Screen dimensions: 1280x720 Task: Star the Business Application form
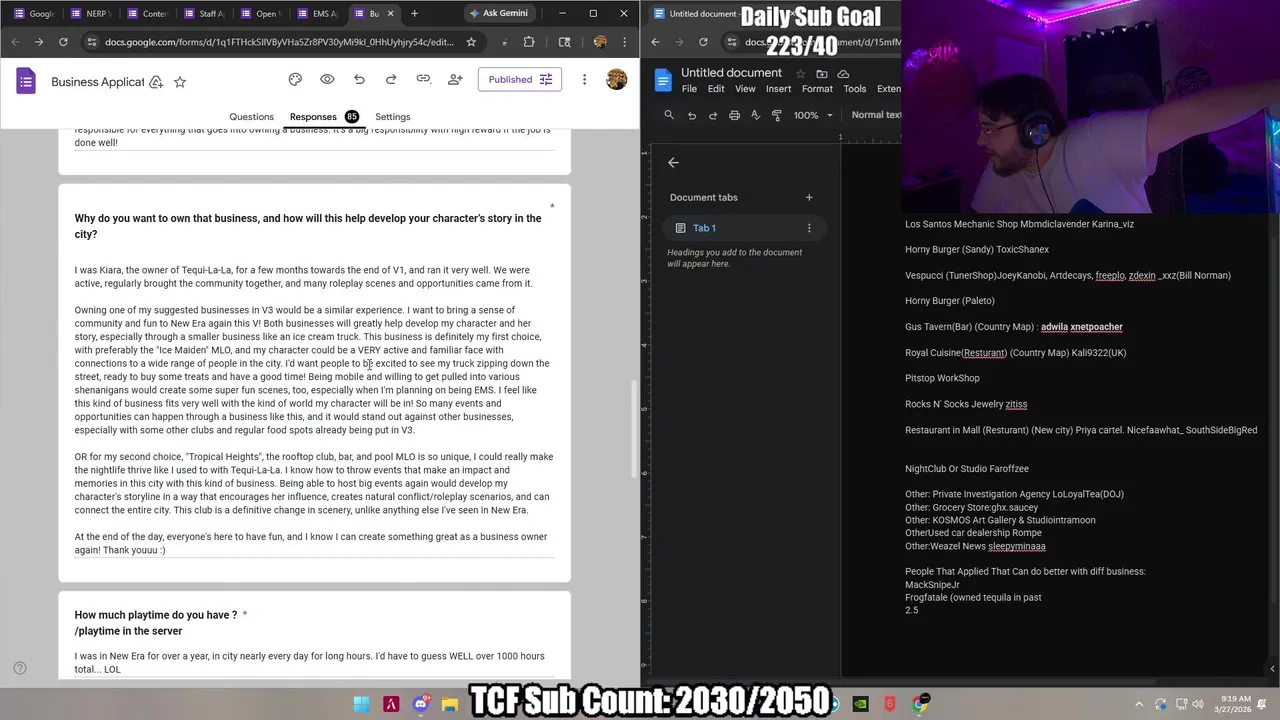[x=180, y=82]
